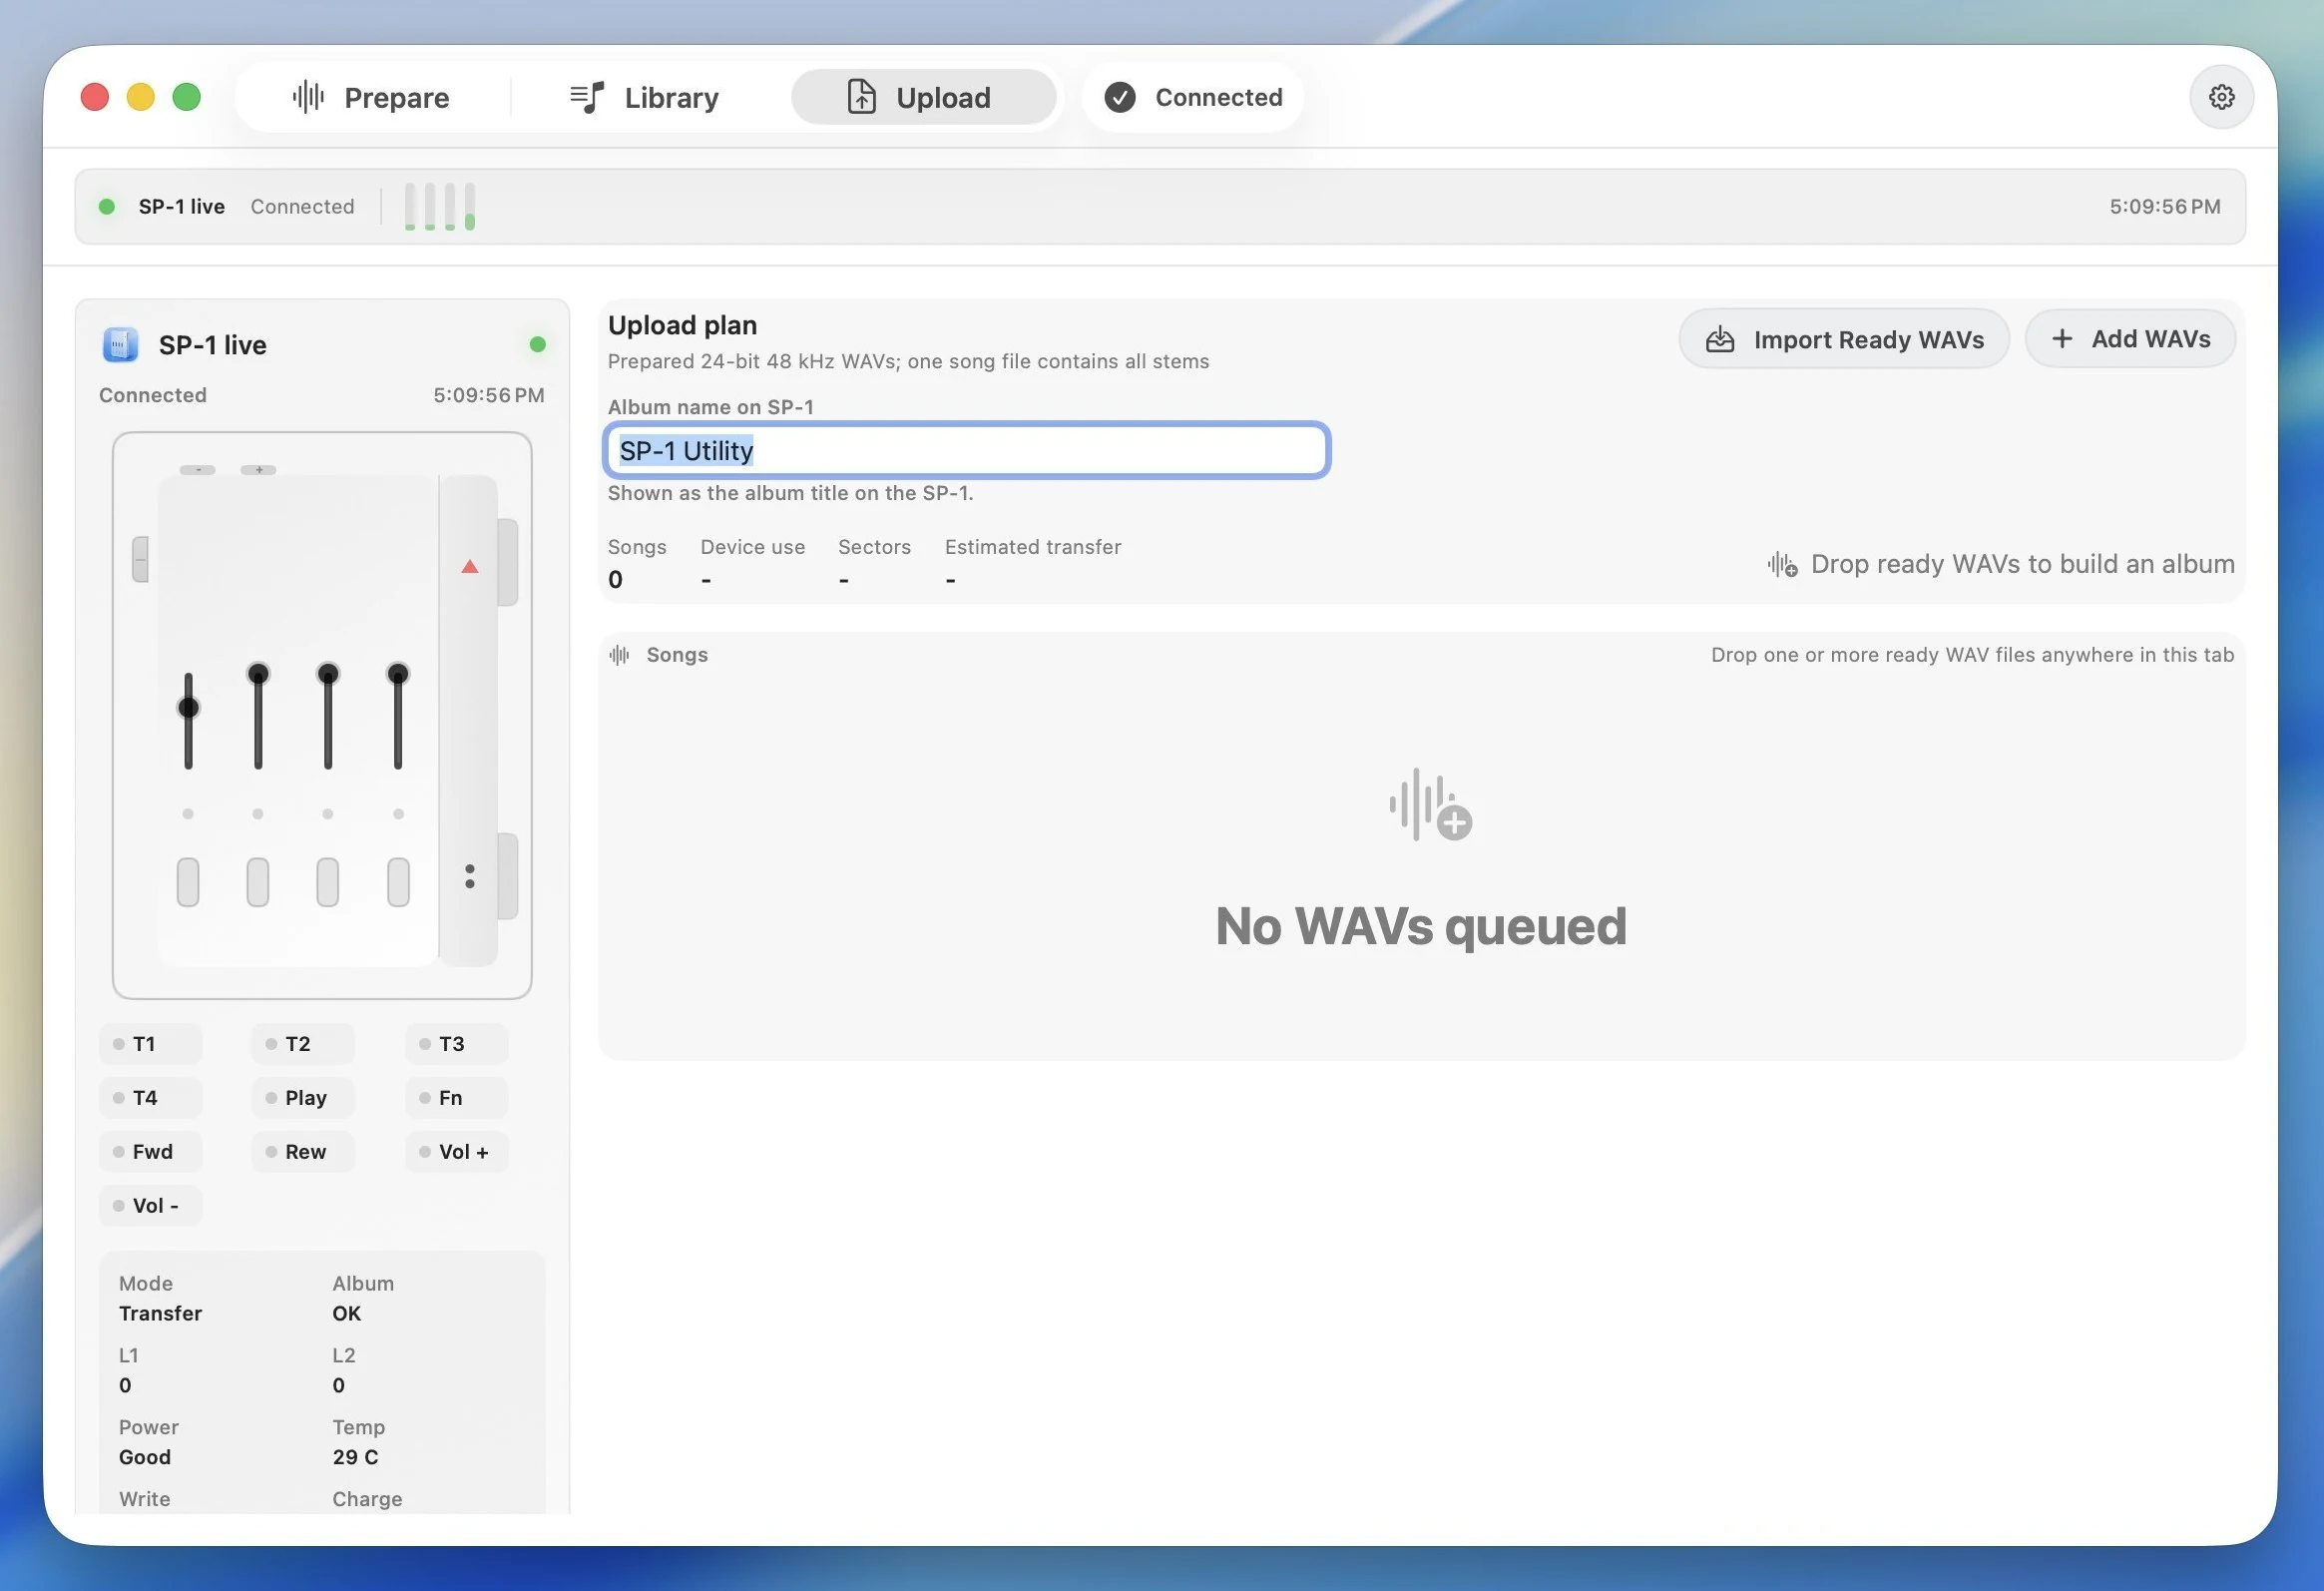Click the large waveform-plus empty state icon

1429,805
